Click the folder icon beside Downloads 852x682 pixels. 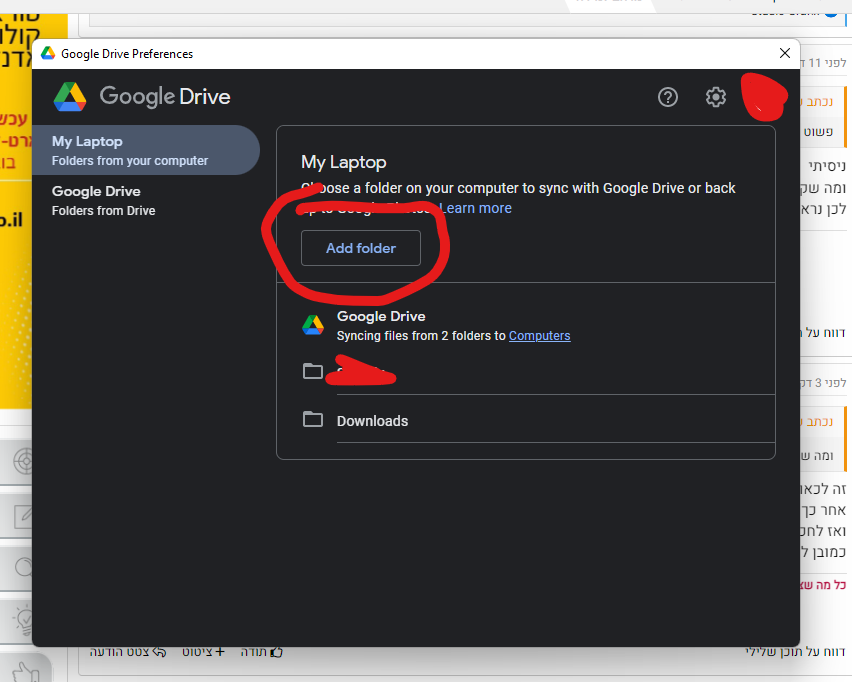click(312, 420)
